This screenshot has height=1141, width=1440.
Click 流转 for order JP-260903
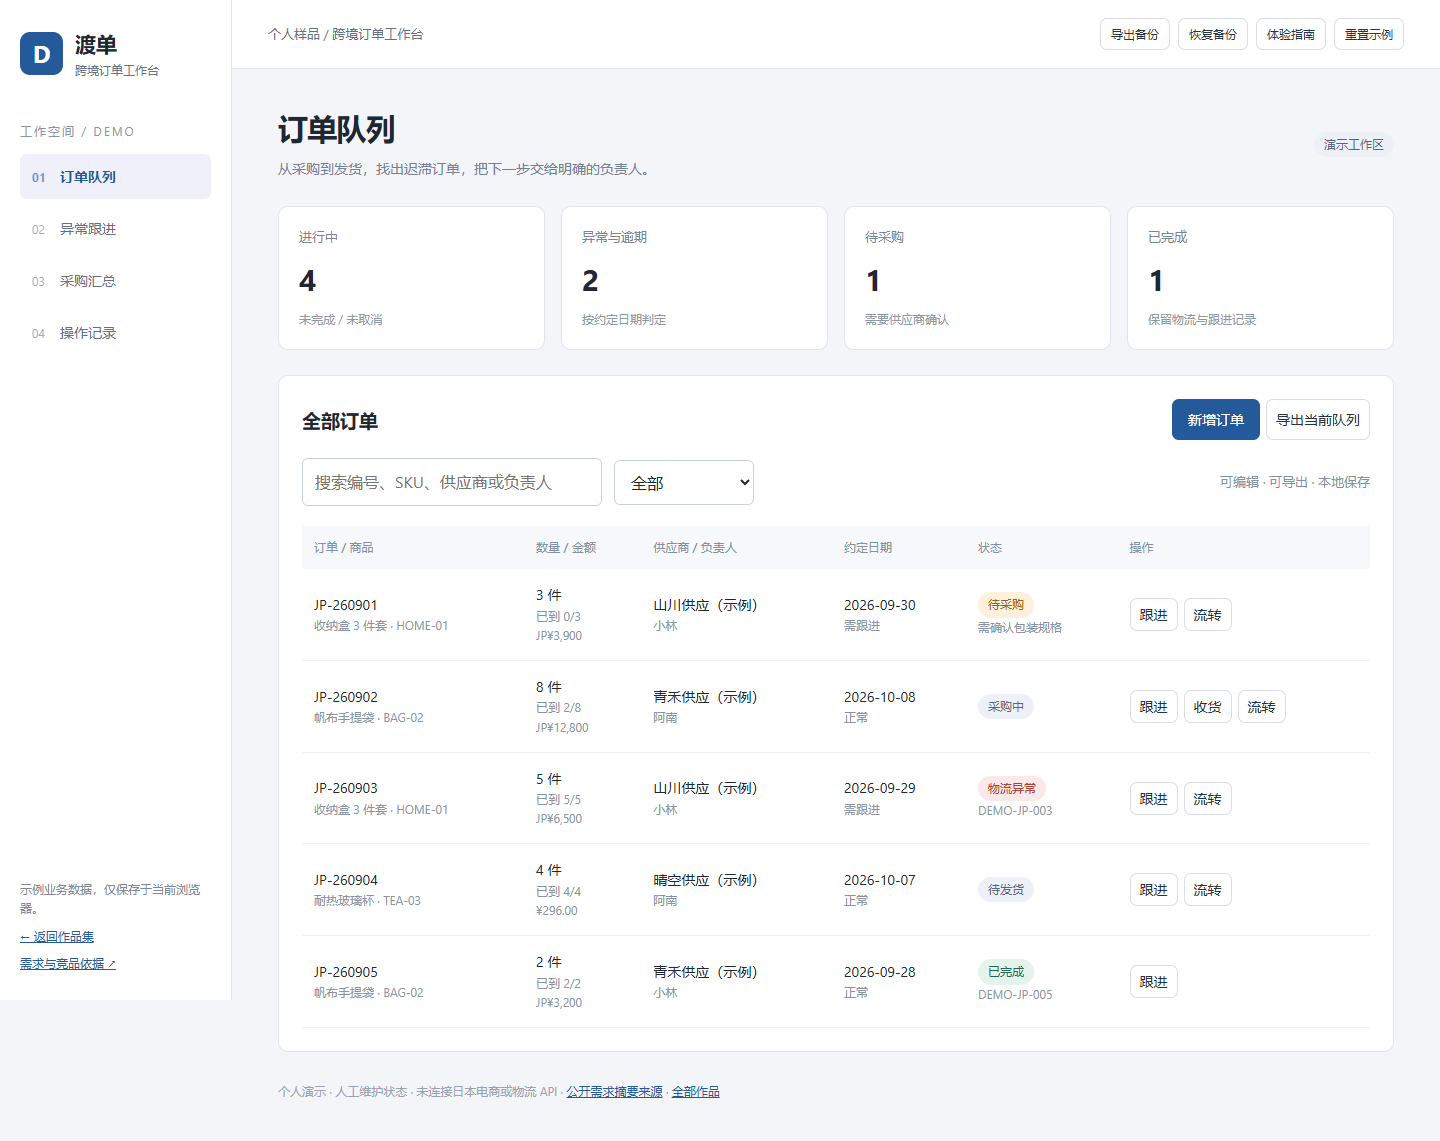pos(1208,799)
